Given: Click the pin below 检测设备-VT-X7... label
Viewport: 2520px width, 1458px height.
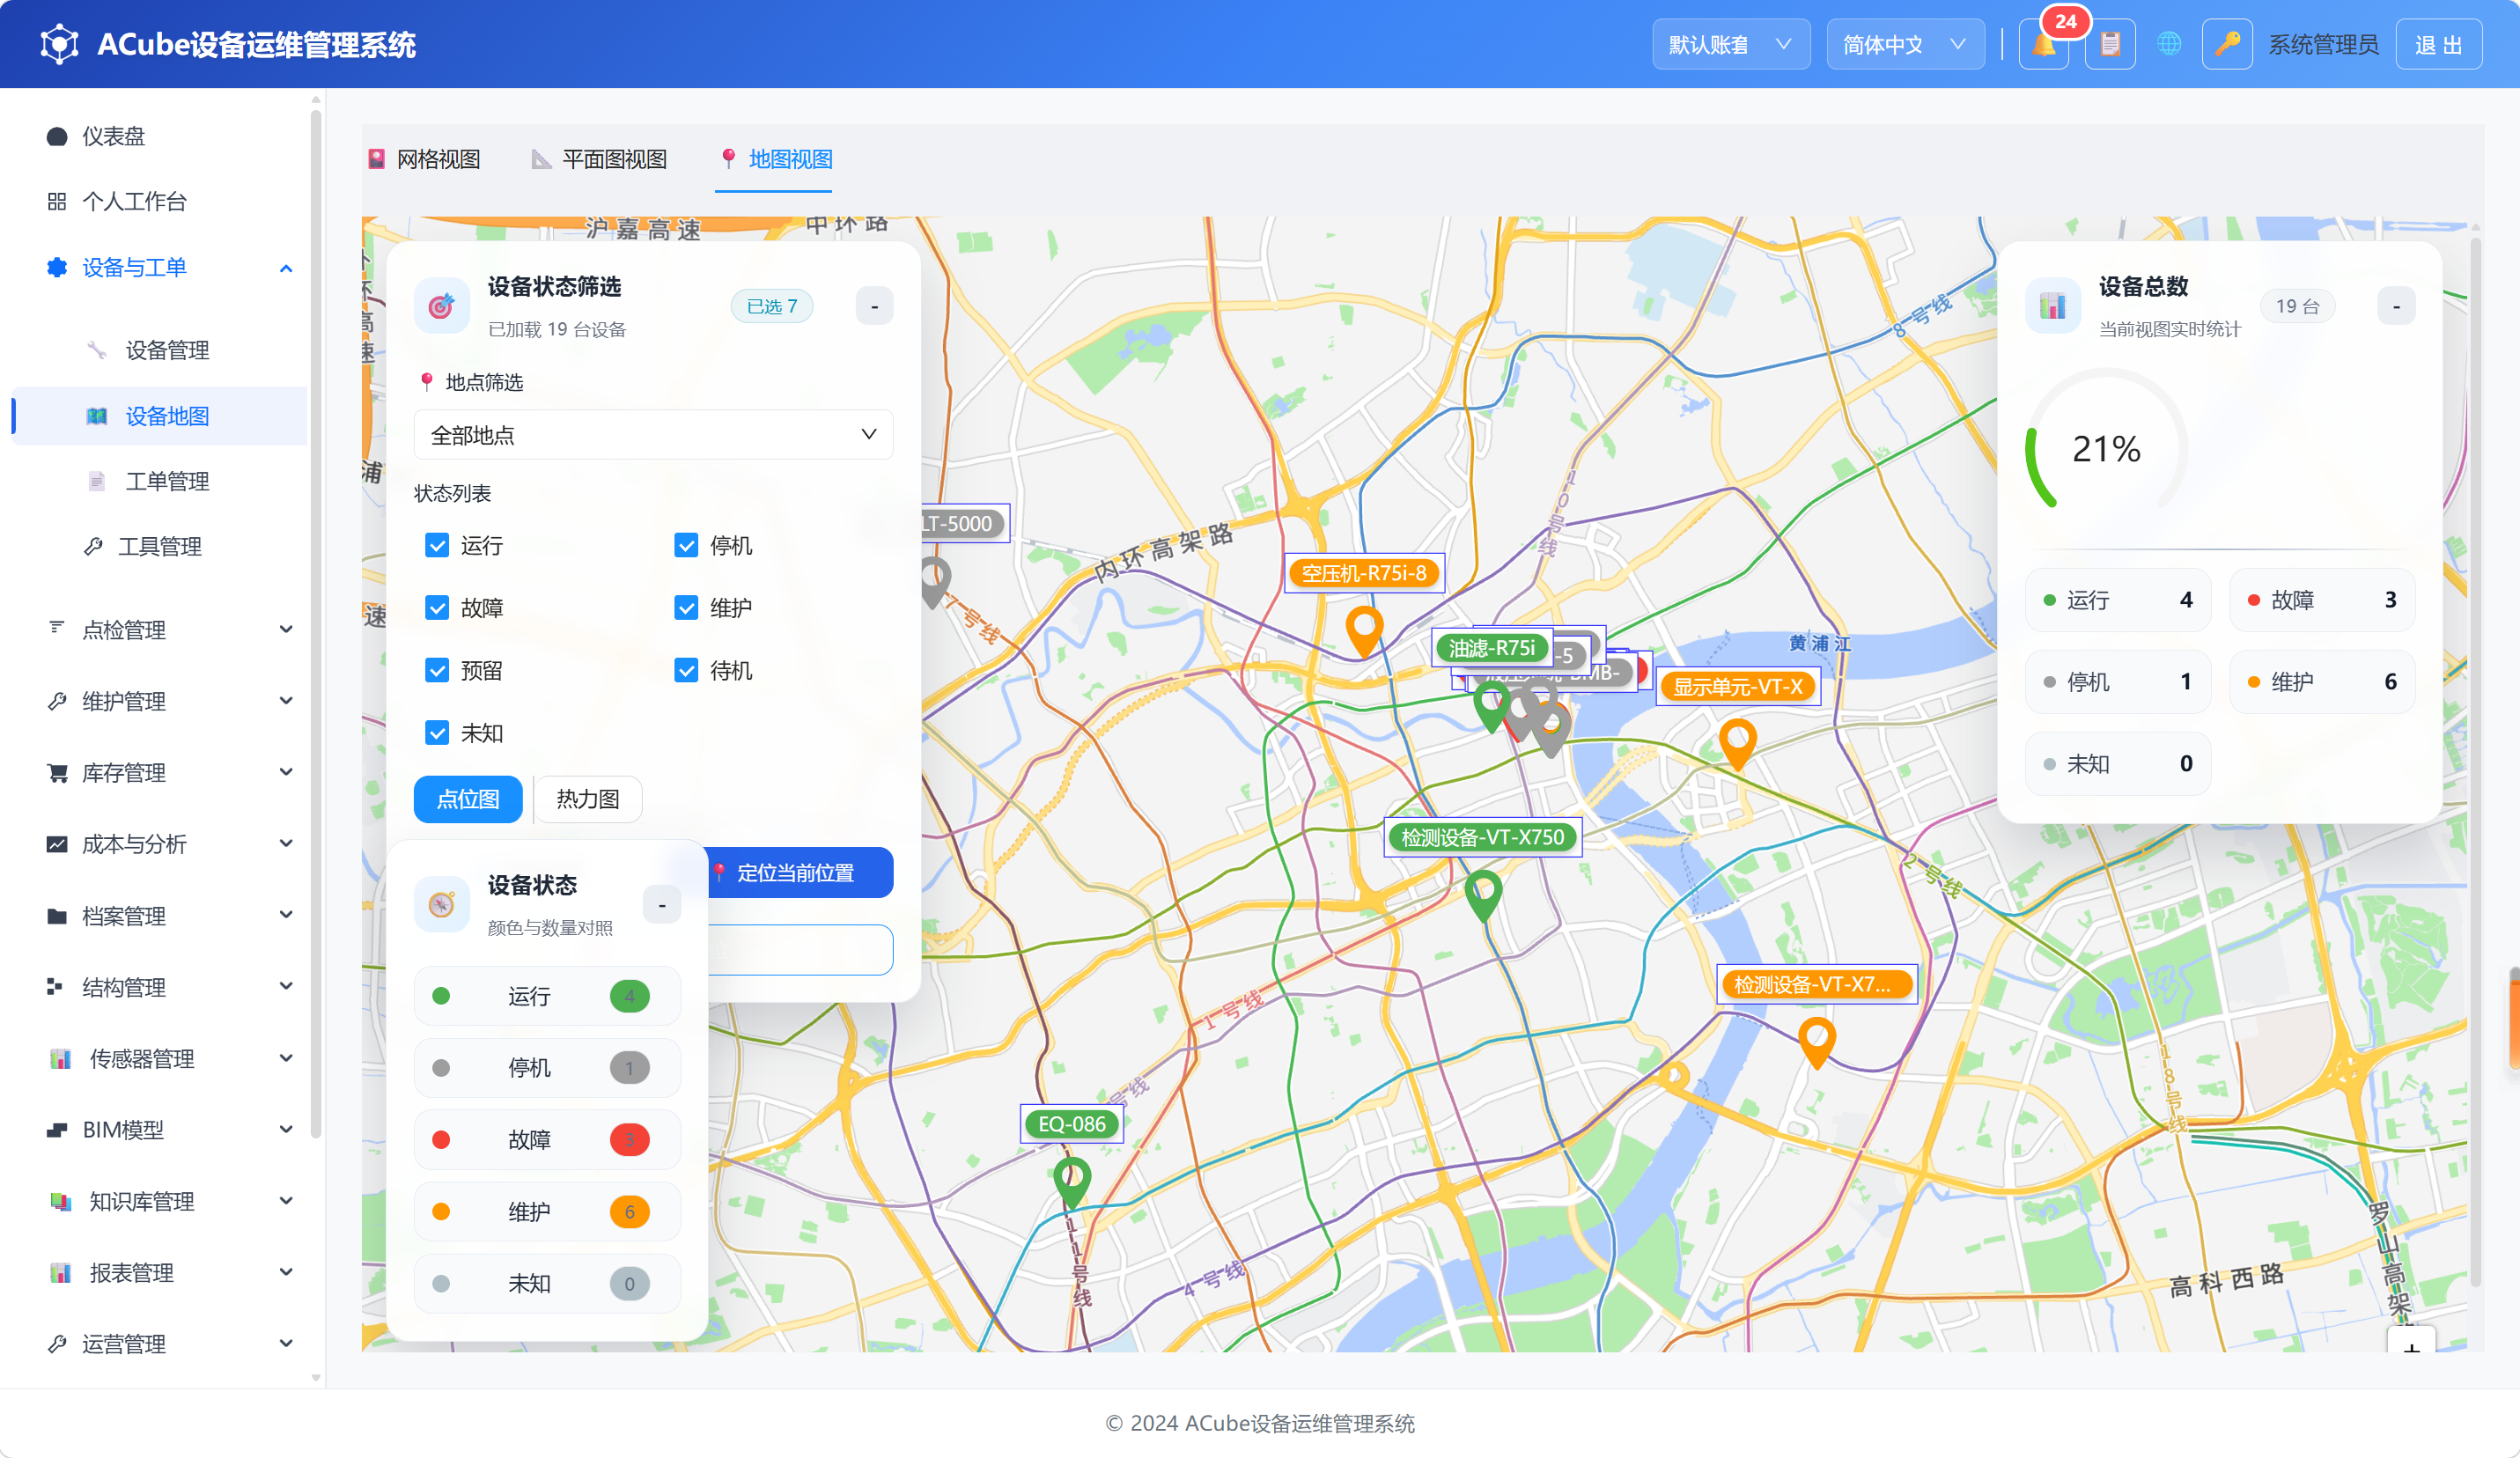Looking at the screenshot, I should pyautogui.click(x=1816, y=1042).
